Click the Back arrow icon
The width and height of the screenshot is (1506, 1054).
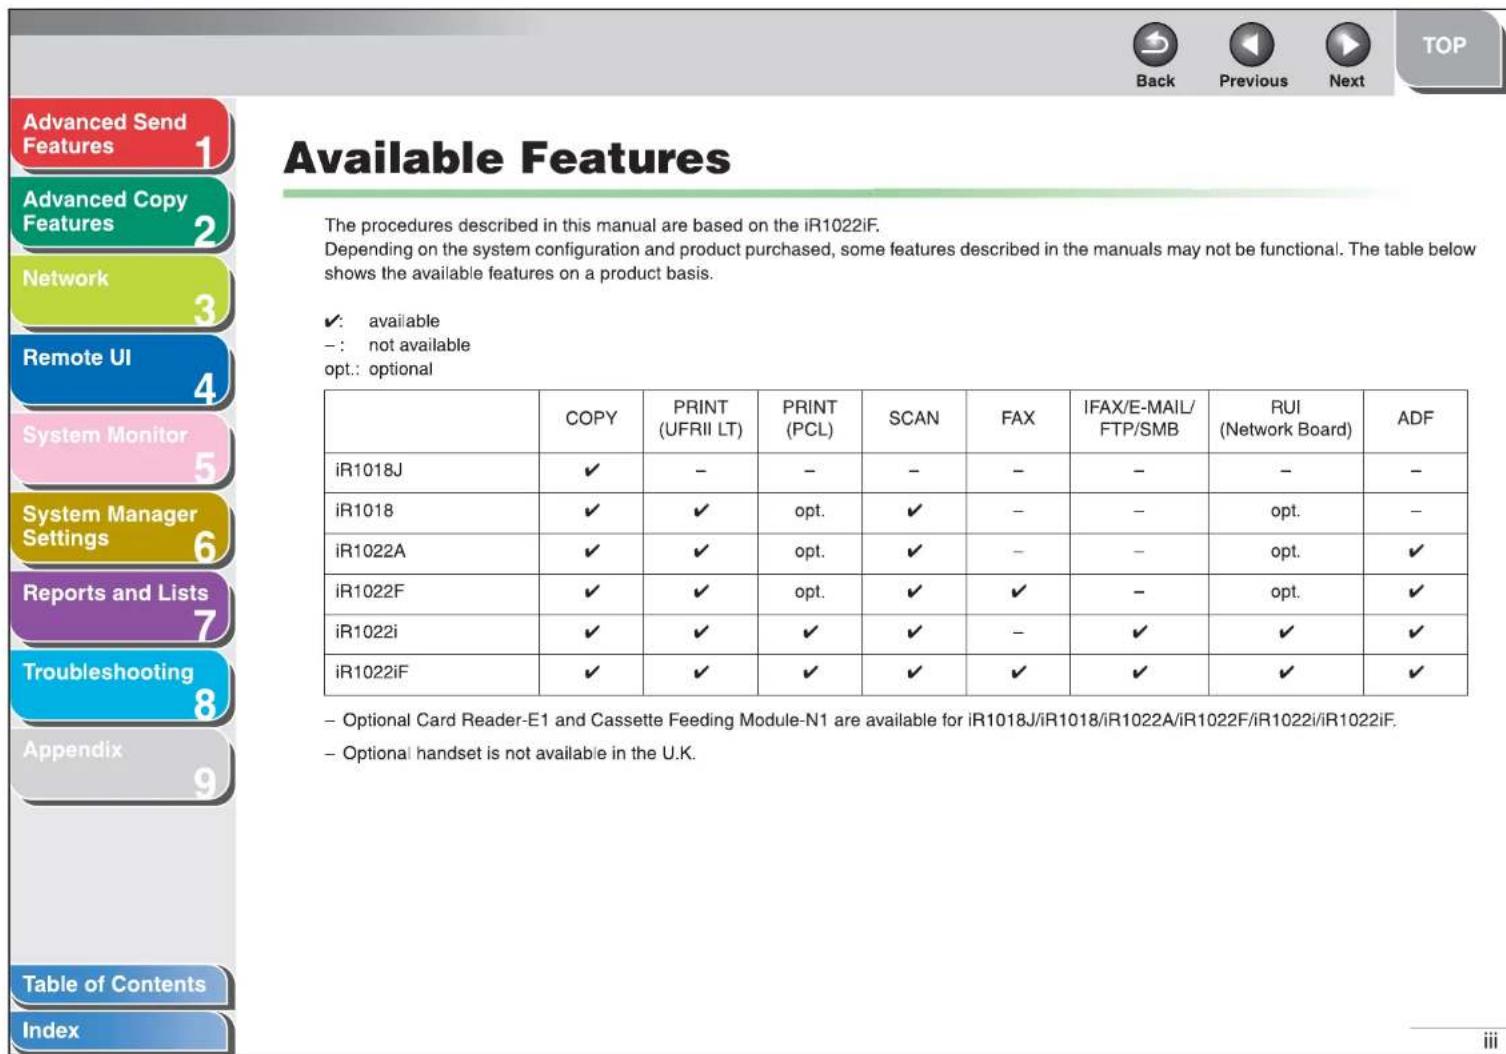point(1155,45)
